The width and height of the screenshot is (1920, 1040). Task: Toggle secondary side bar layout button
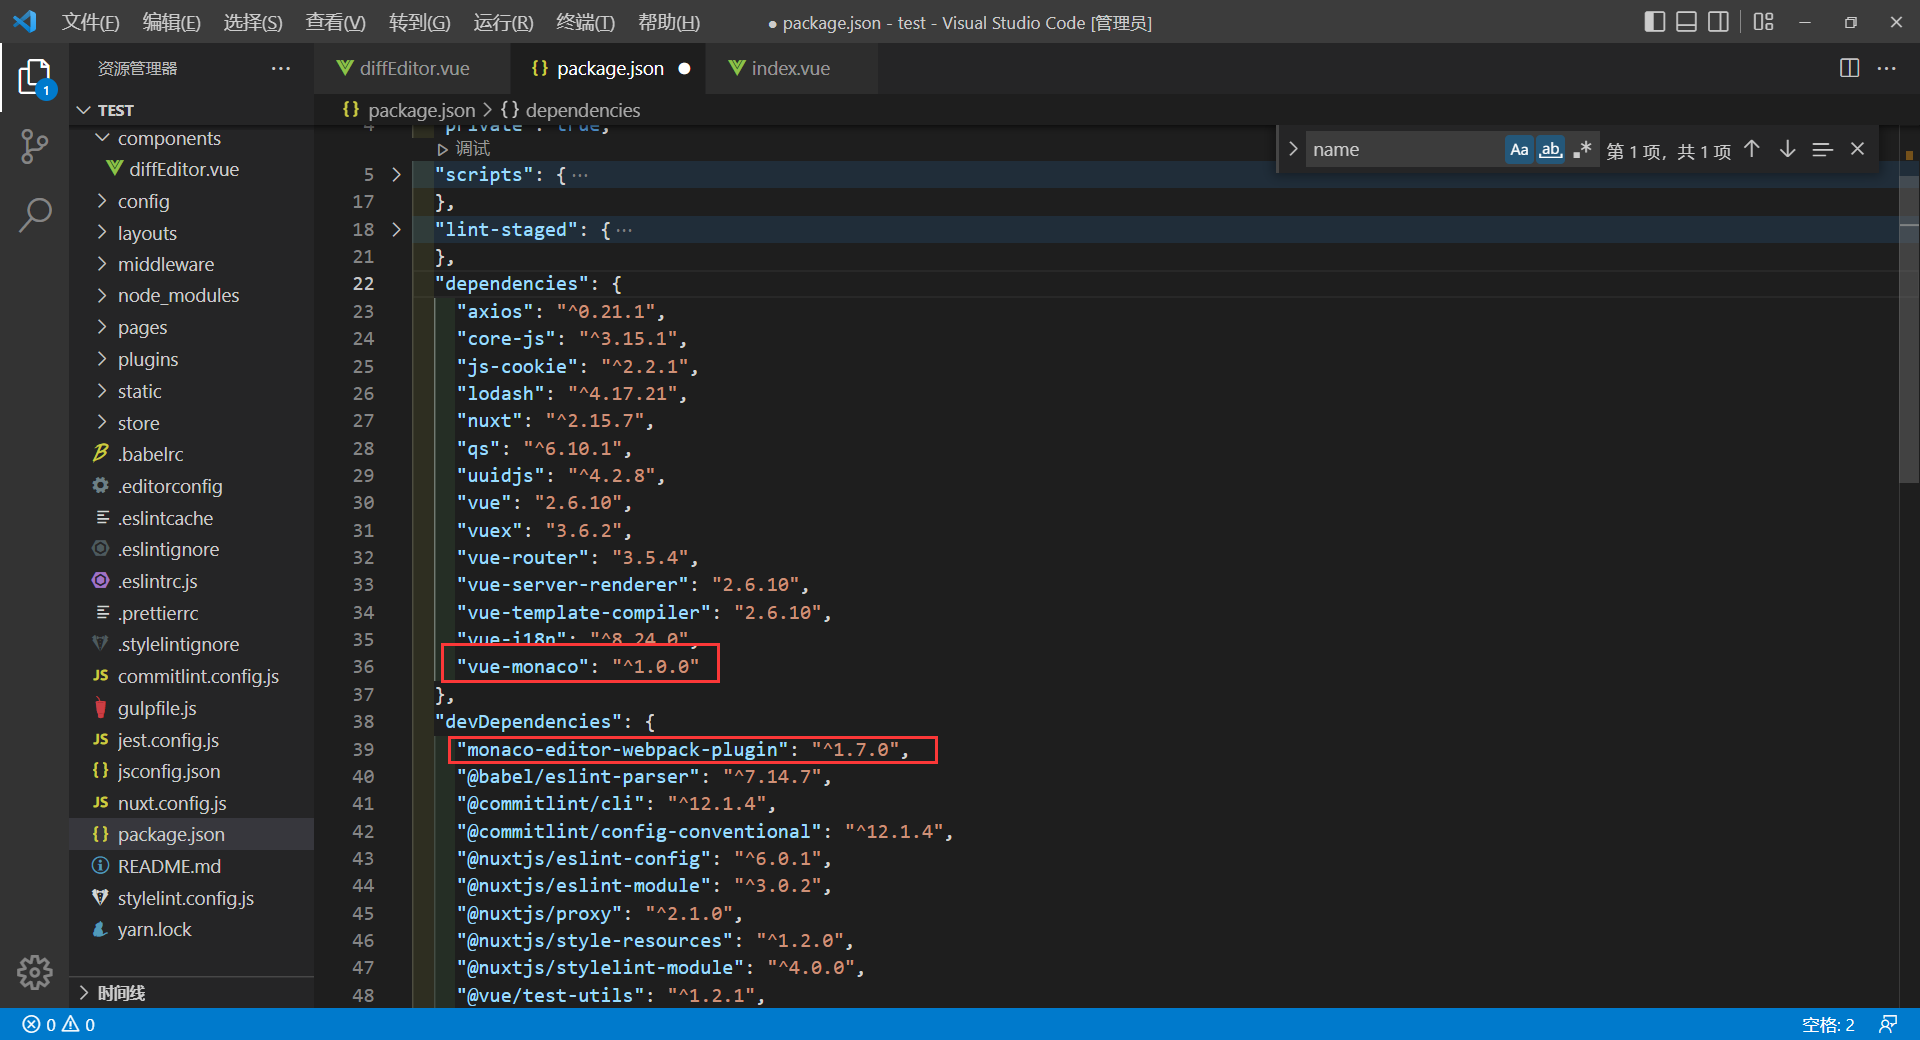(1719, 22)
